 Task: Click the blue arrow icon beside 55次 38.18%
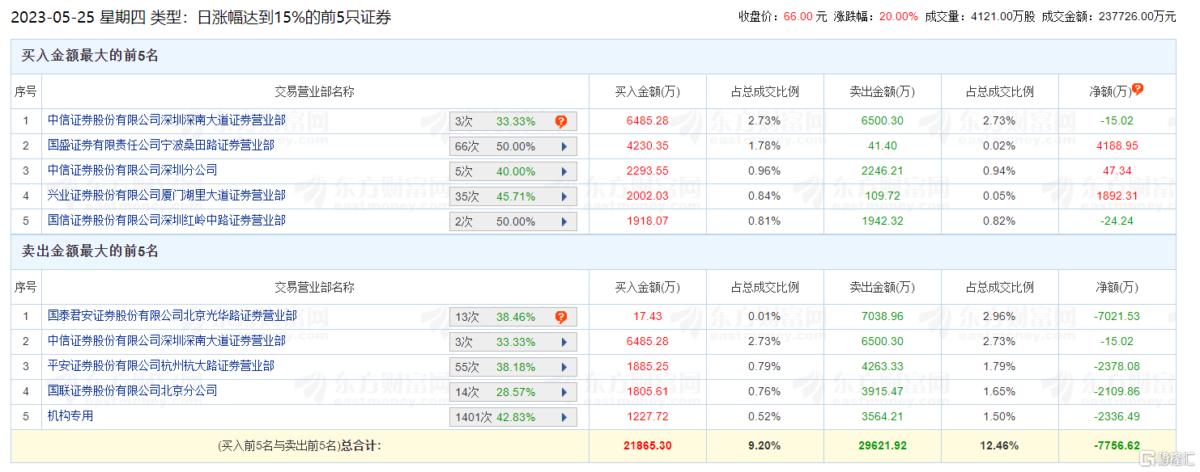(x=564, y=366)
